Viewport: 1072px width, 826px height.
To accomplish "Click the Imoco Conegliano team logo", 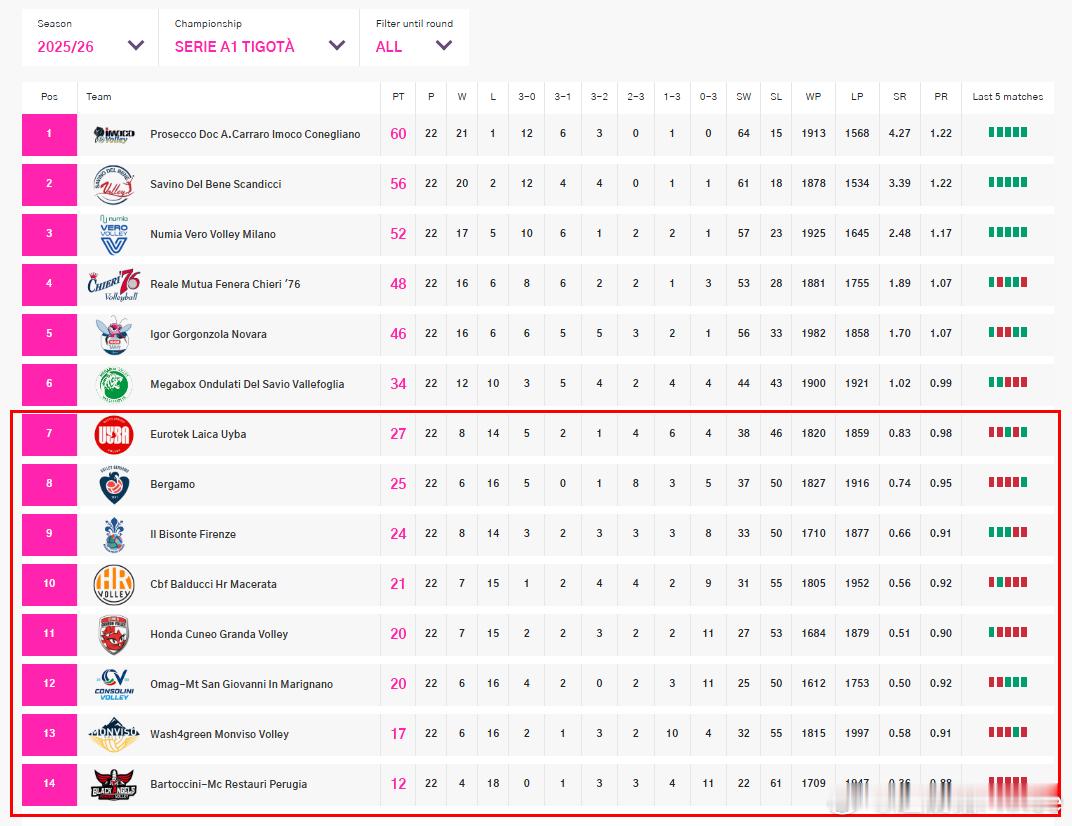I will coord(113,134).
